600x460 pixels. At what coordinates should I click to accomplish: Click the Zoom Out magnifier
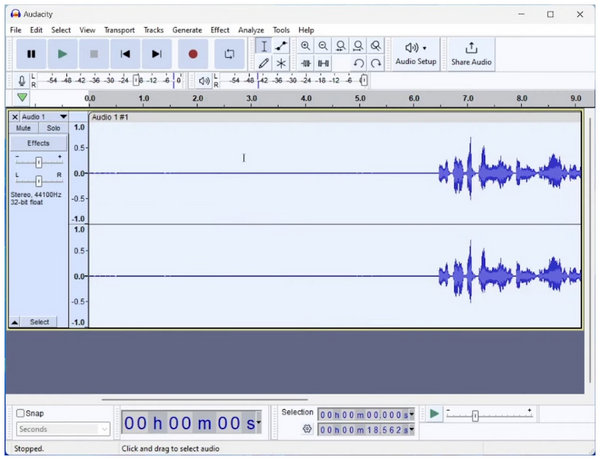point(323,46)
